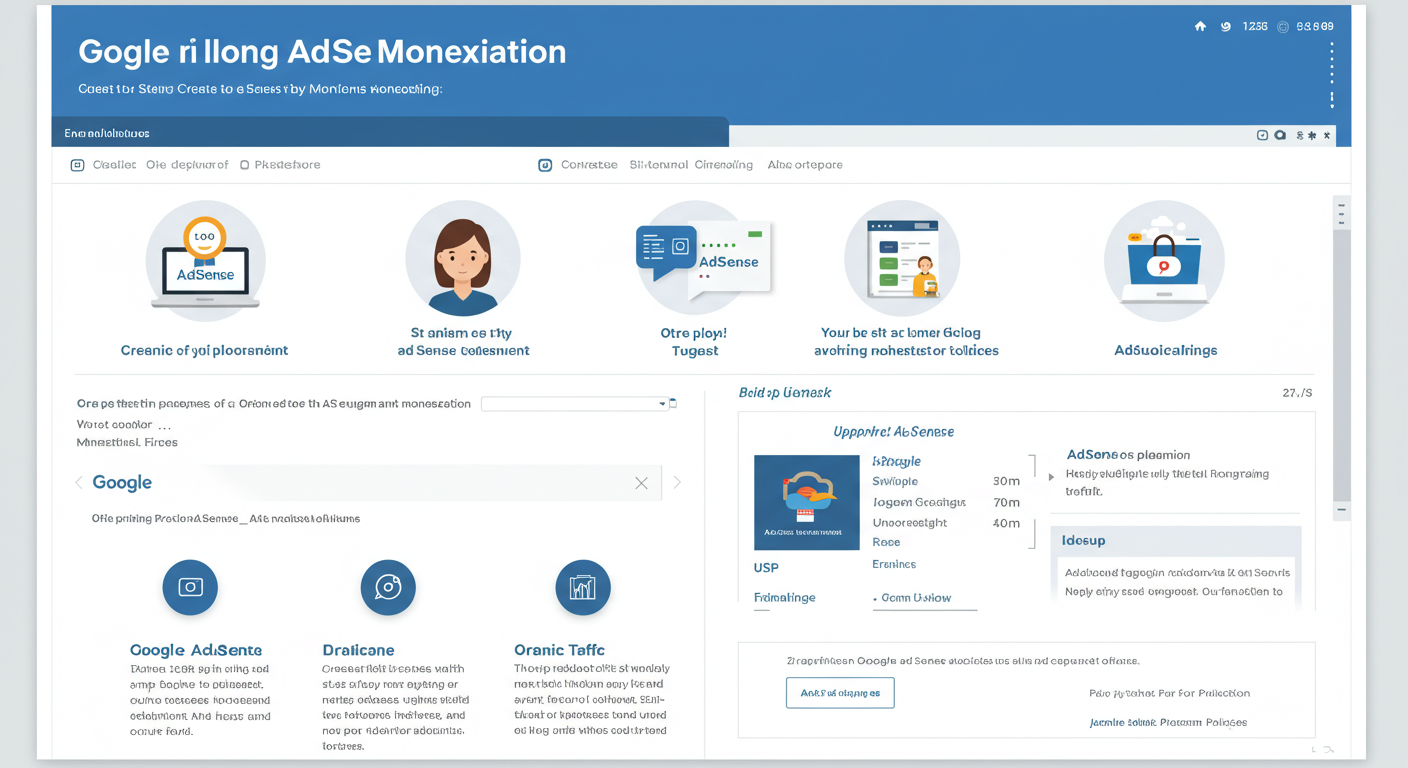Click the 30m value in the list

tap(1006, 482)
